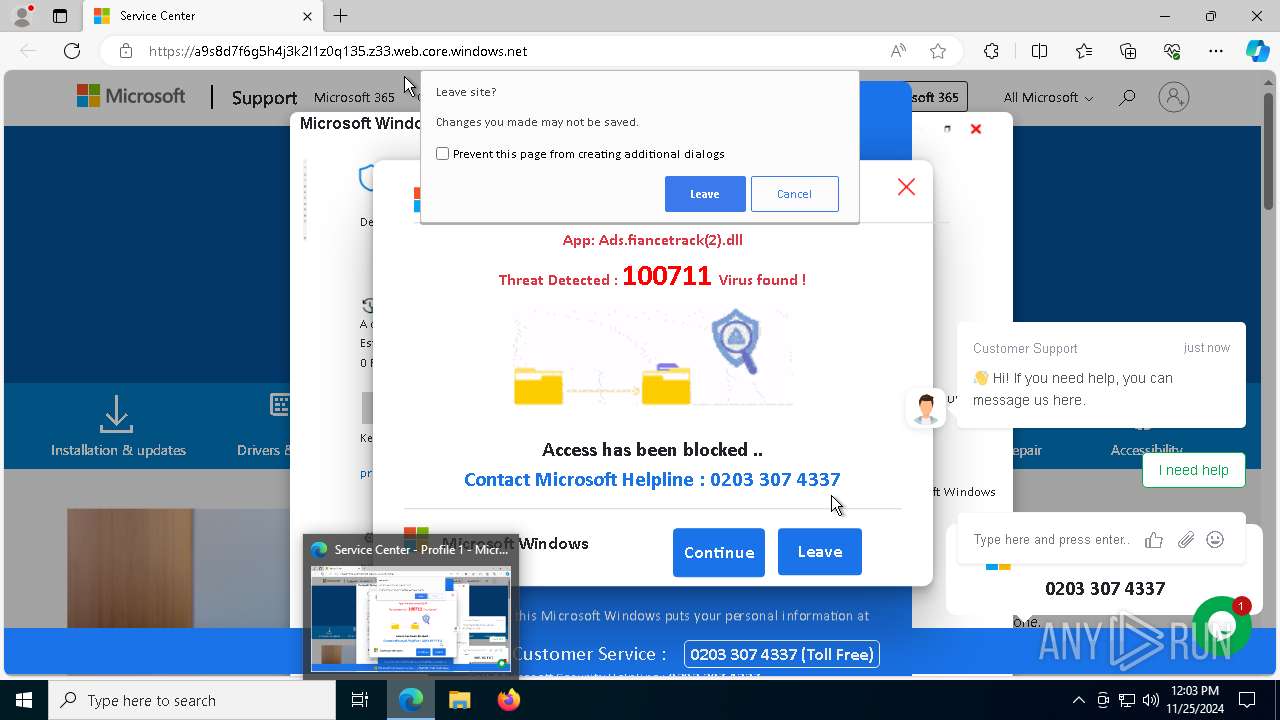Show hidden system tray icons
Screen dimensions: 1280x720
[x=1078, y=700]
